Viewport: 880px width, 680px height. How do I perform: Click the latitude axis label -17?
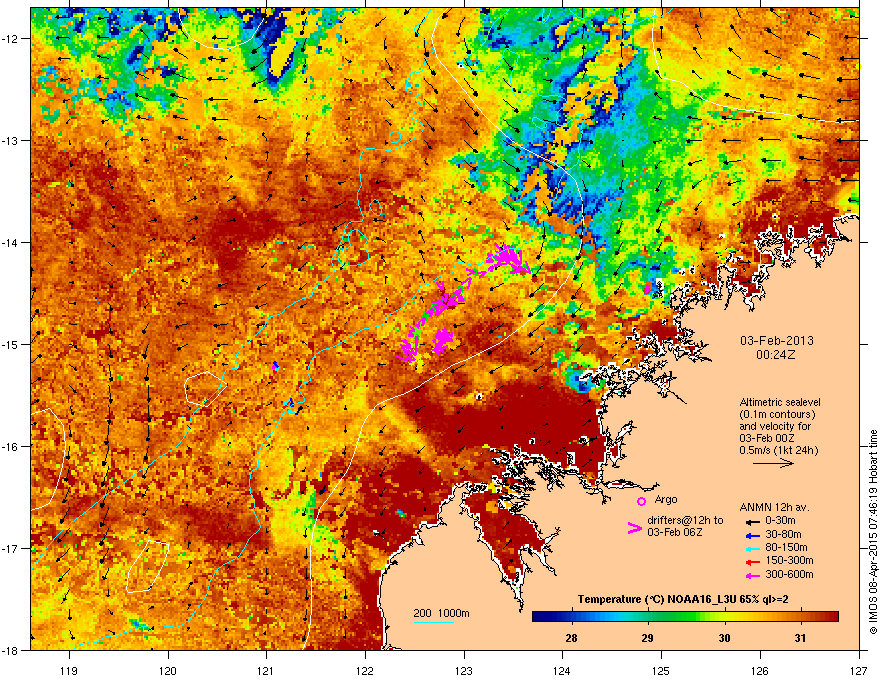[x=11, y=548]
